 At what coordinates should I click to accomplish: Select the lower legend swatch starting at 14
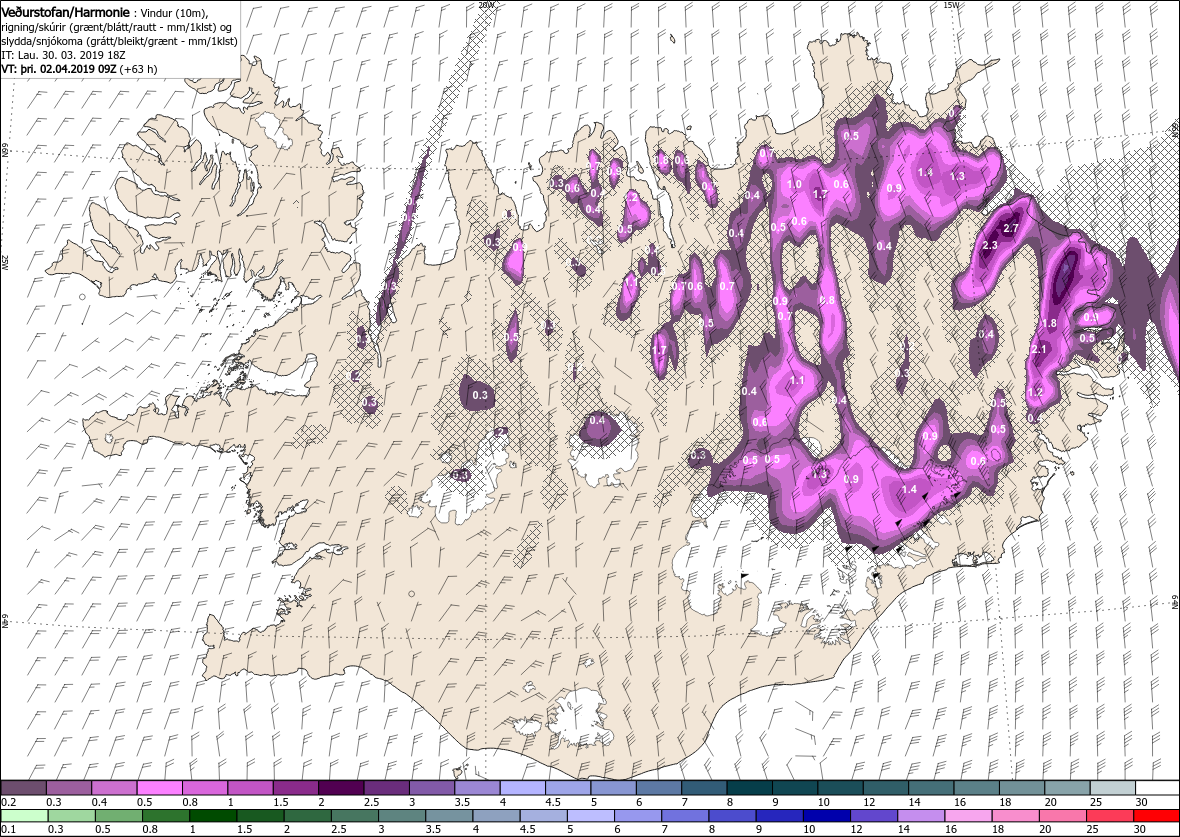tap(920, 816)
